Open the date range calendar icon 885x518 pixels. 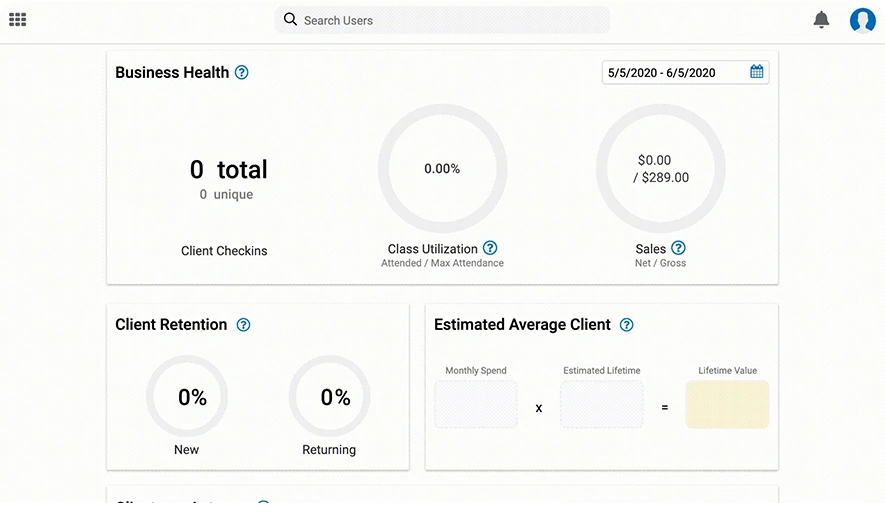(756, 72)
